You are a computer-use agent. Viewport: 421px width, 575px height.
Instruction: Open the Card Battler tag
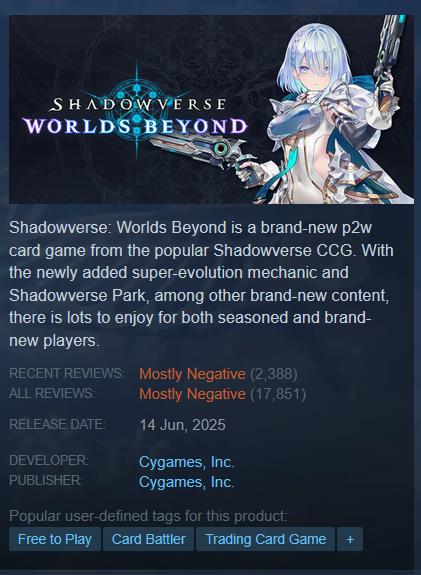pos(149,539)
